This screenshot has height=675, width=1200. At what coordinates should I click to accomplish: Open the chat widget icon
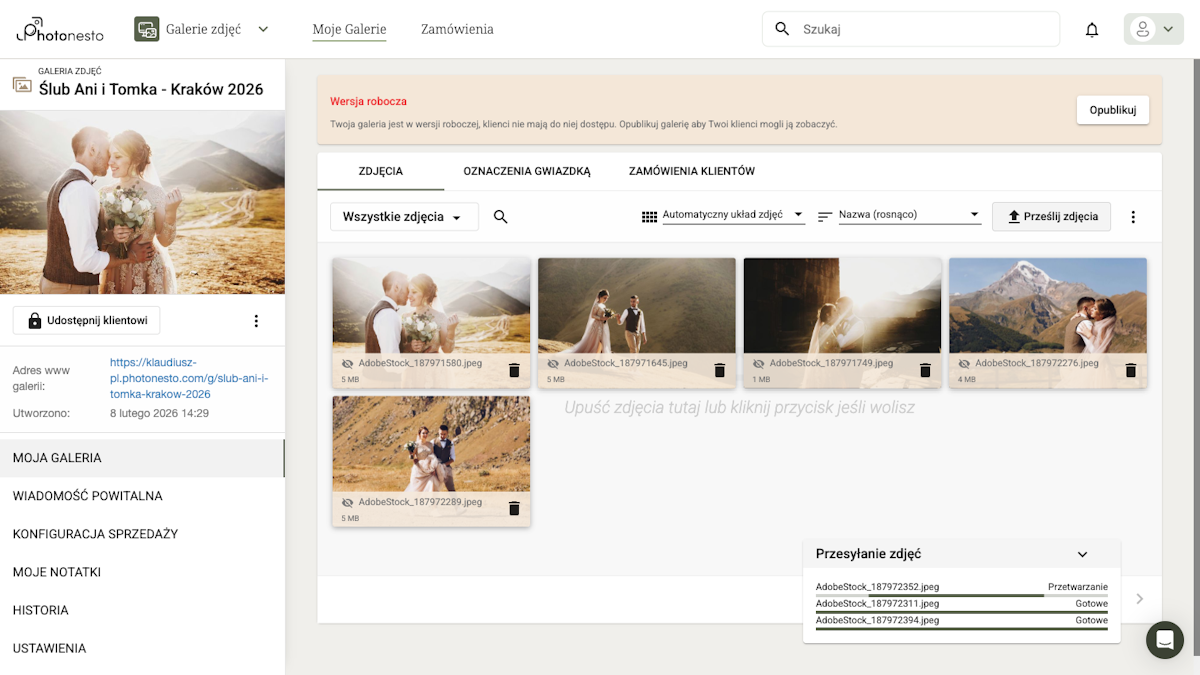(1164, 640)
